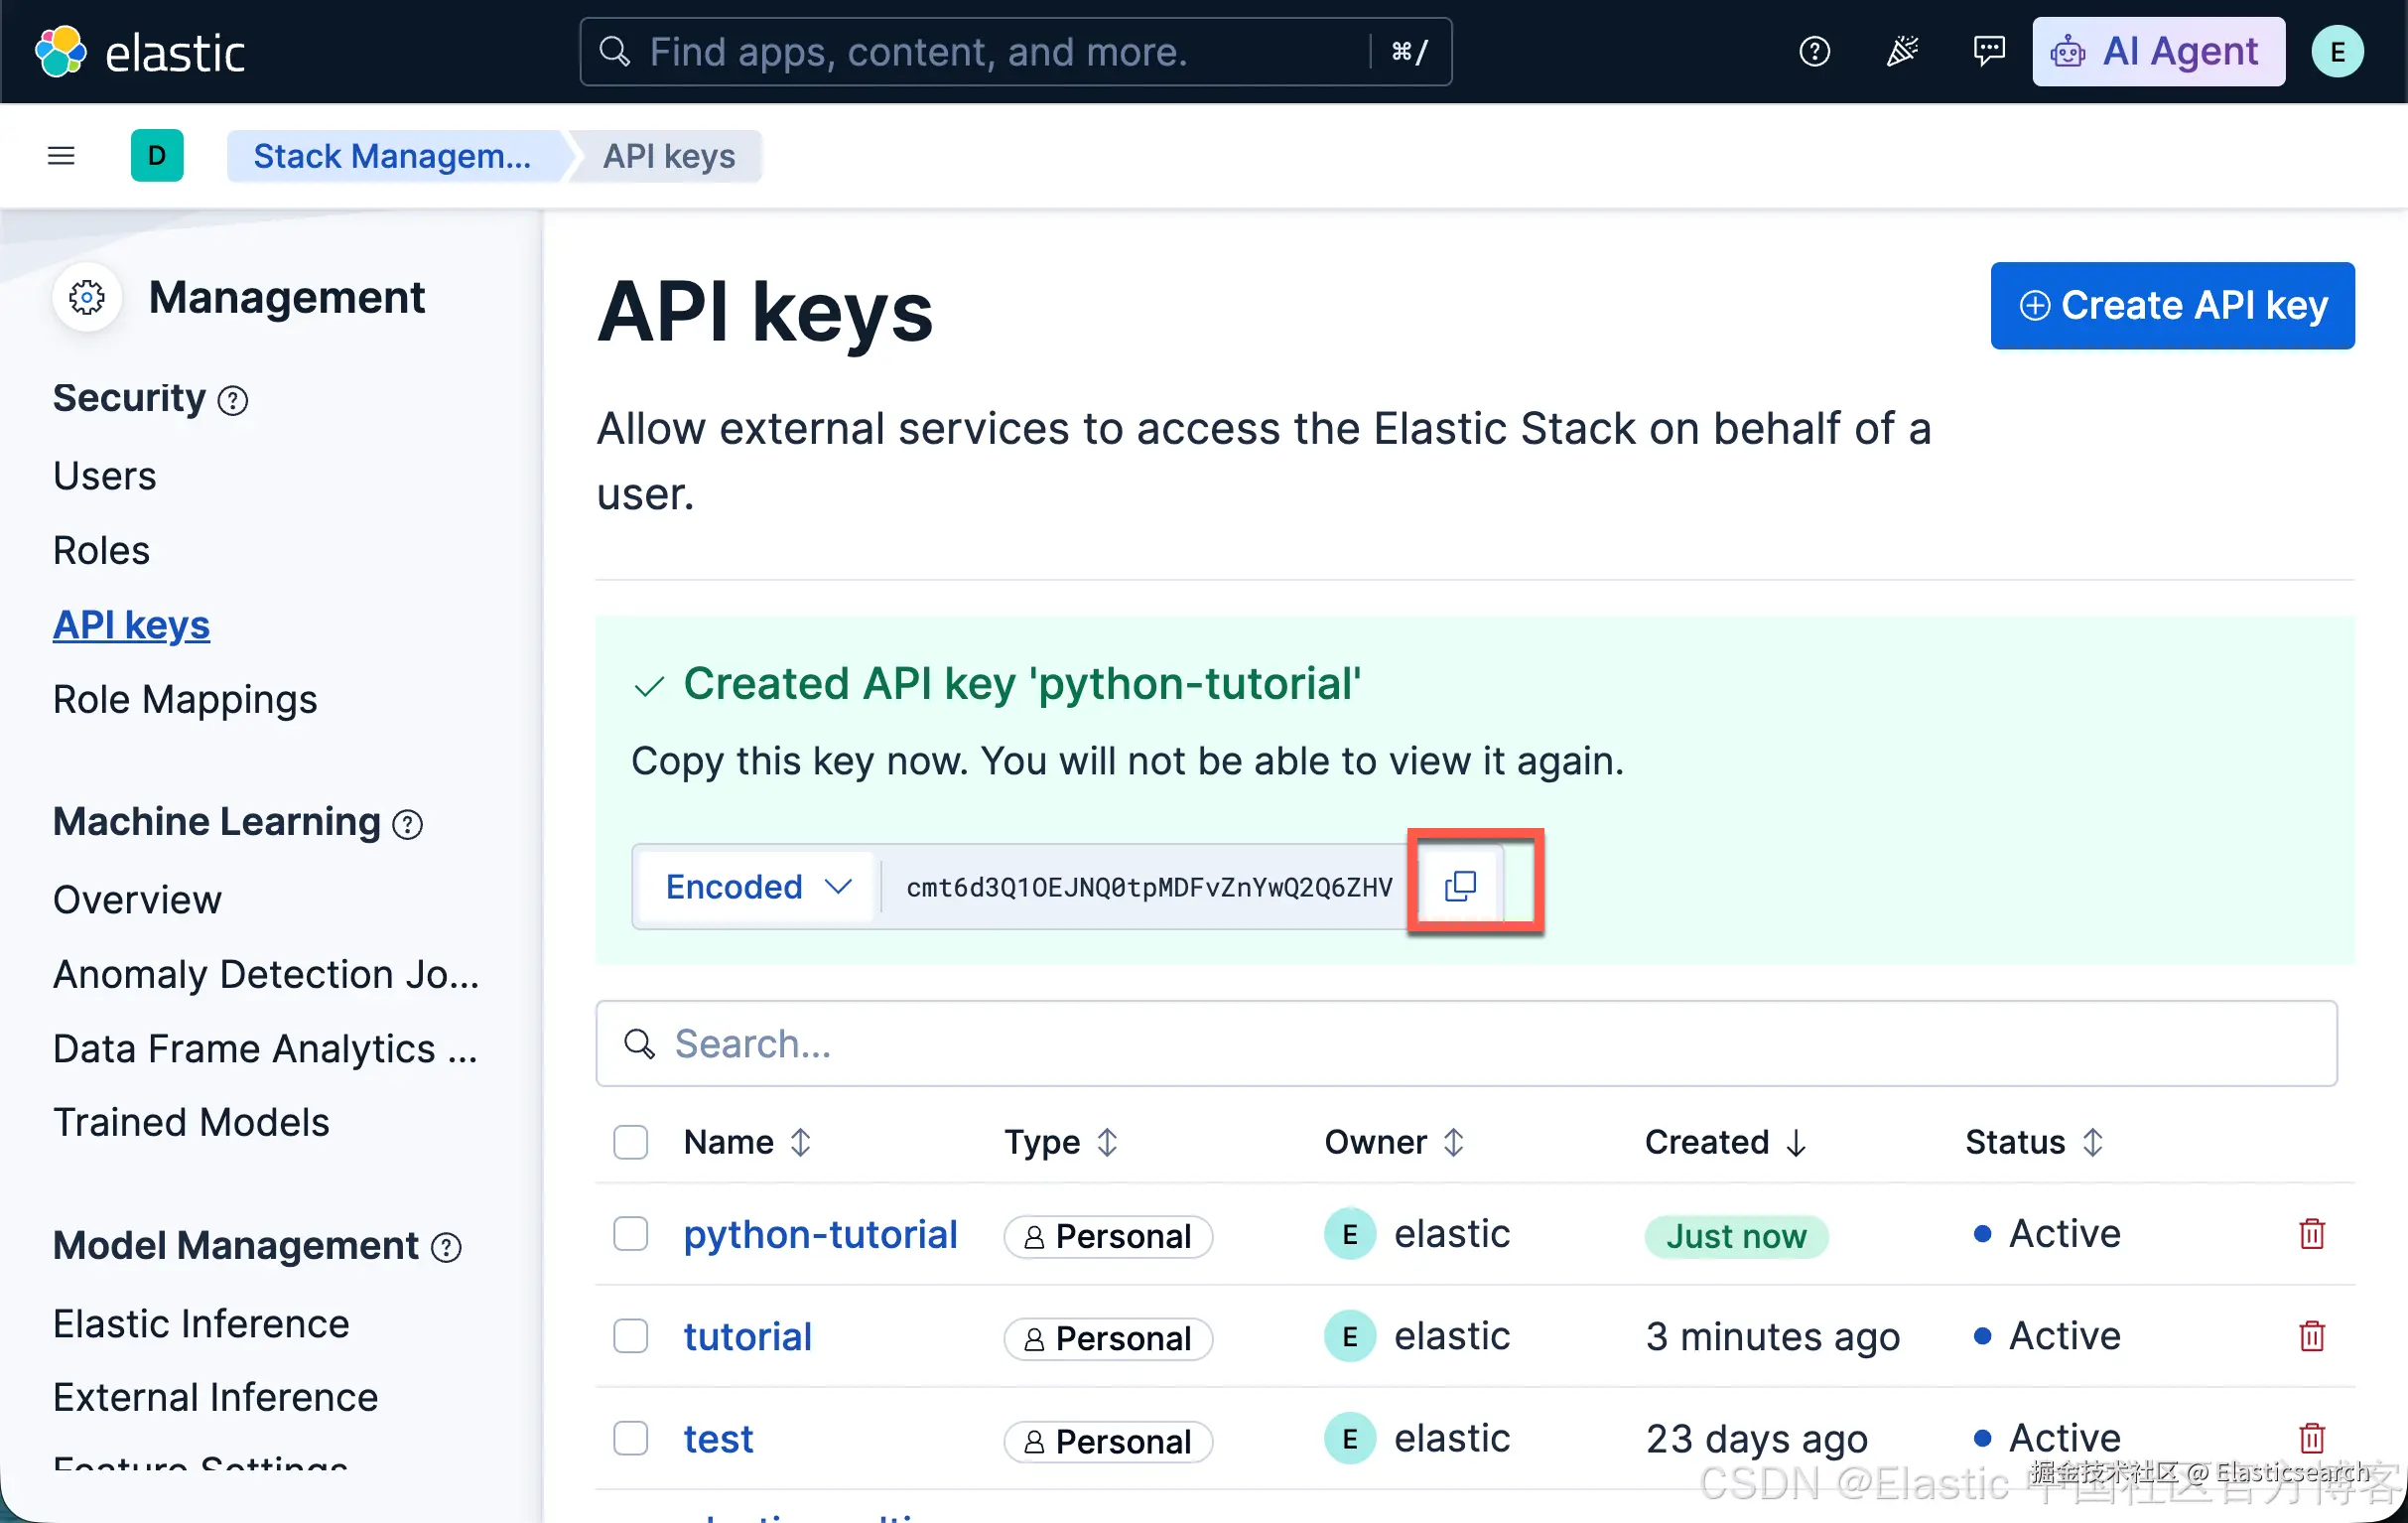This screenshot has height=1523, width=2408.
Task: Check the test row checkbox
Action: point(630,1438)
